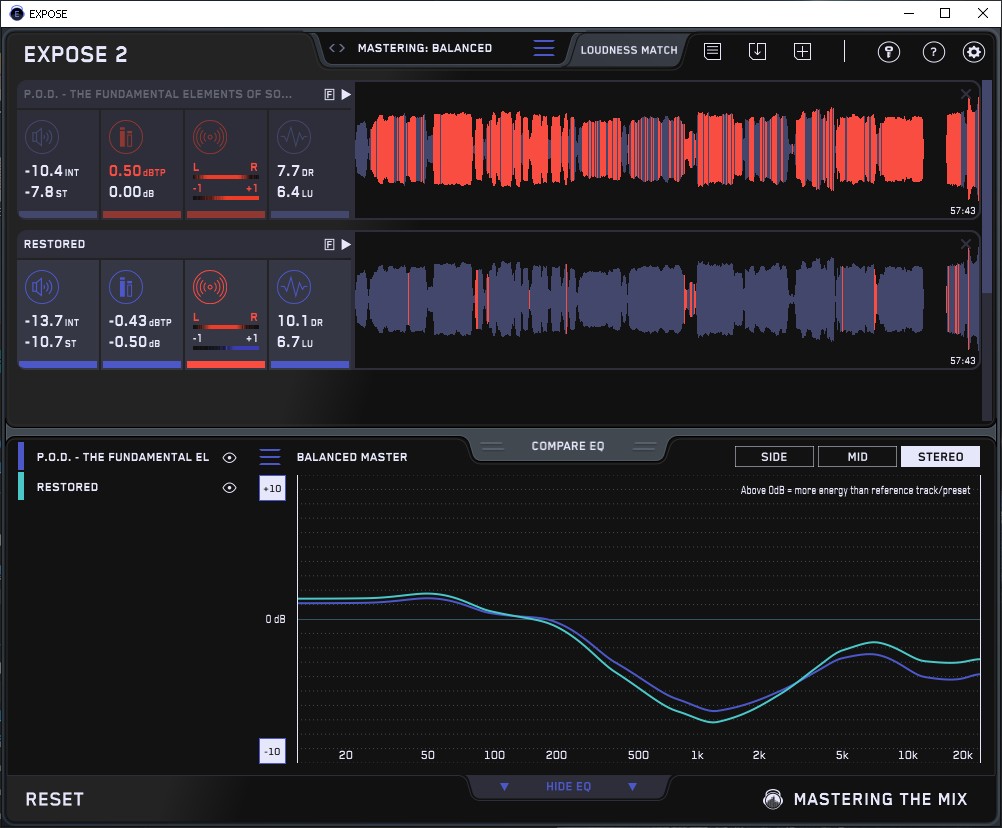Image resolution: width=1002 pixels, height=828 pixels.
Task: Toggle EQ curve visibility for the P.O.D. track
Action: coord(230,457)
